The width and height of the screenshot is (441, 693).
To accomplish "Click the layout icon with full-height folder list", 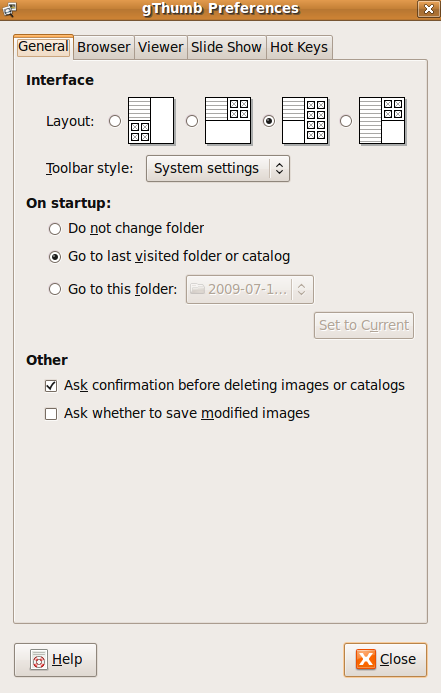I will coord(382,121).
